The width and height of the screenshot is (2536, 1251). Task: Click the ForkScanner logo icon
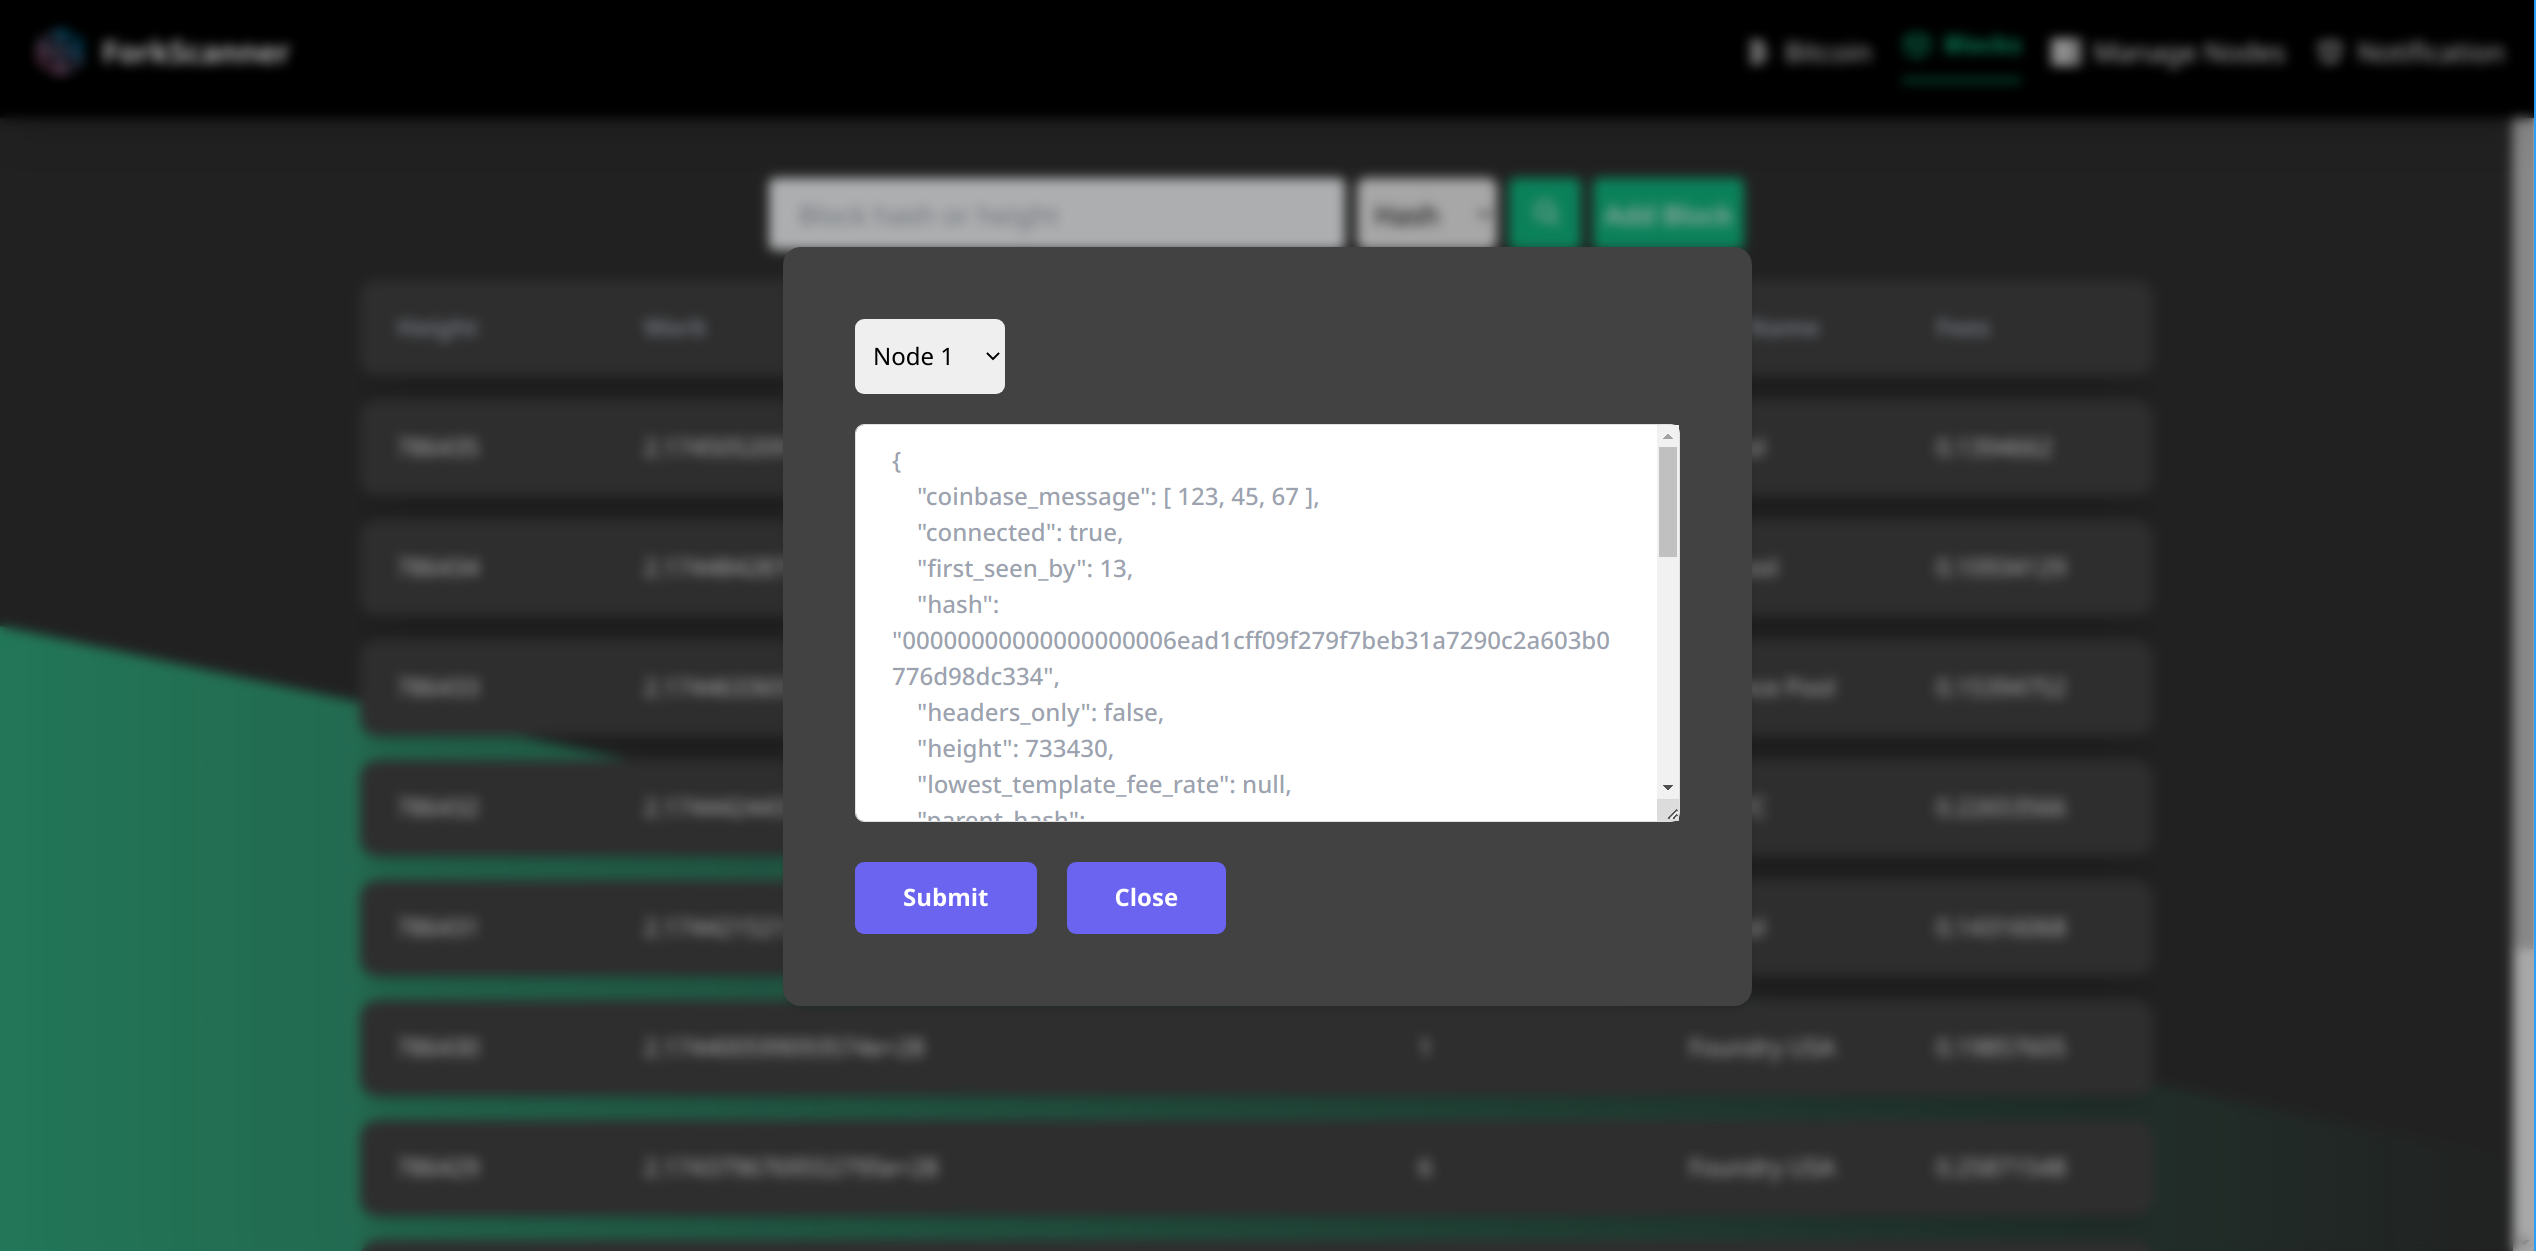(60, 51)
